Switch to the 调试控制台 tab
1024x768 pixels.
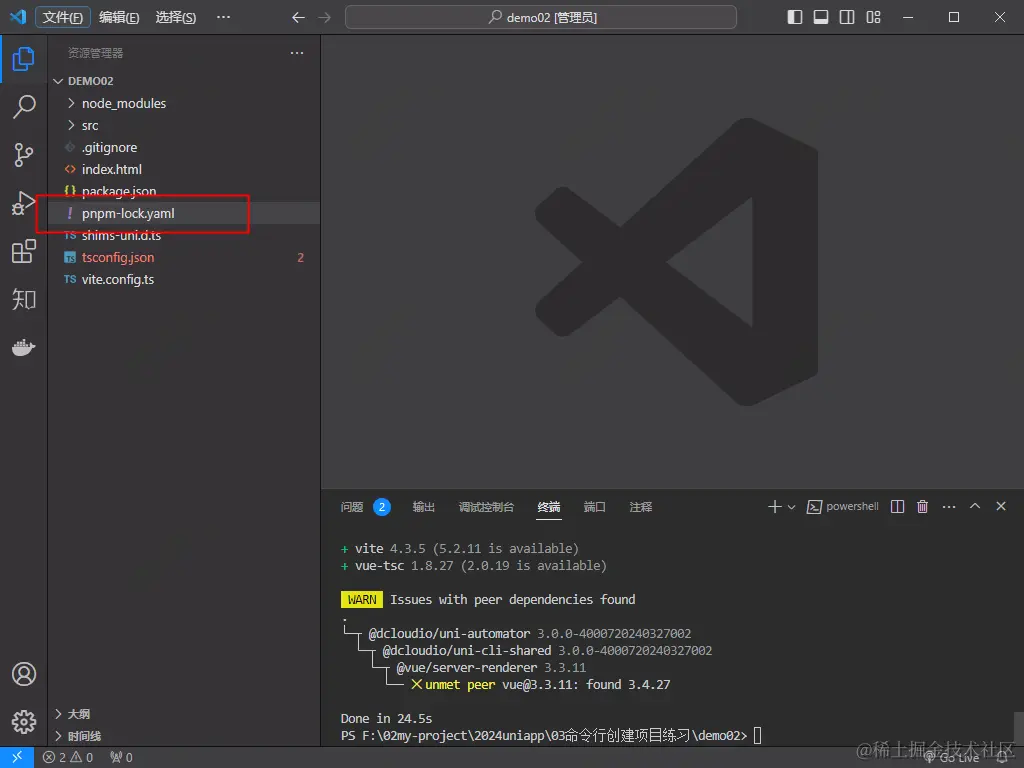(x=486, y=507)
